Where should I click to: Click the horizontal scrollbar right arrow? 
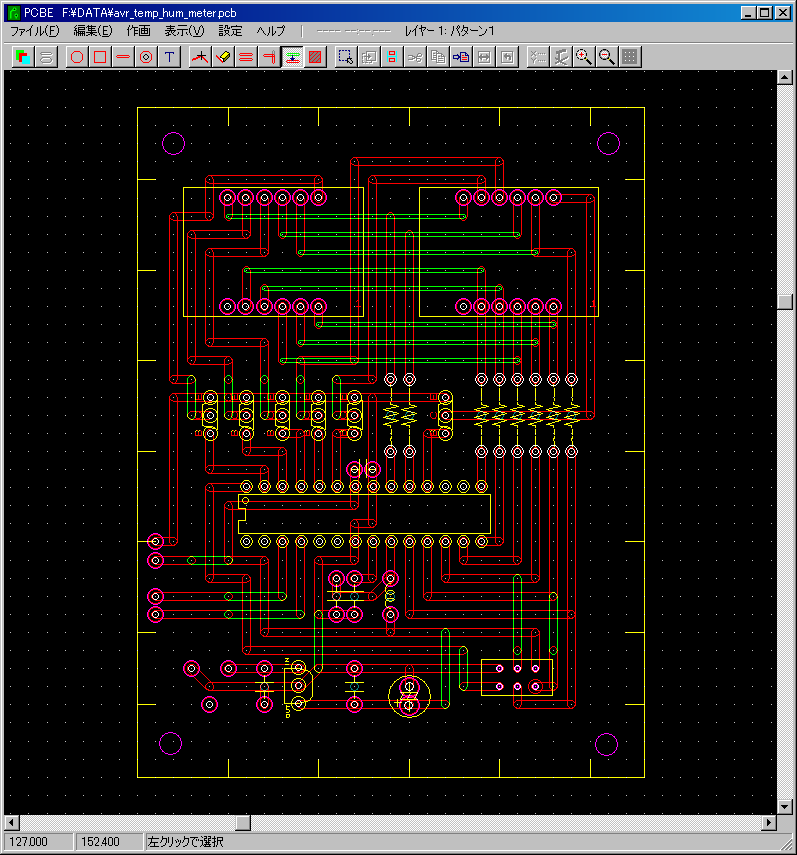[x=769, y=822]
